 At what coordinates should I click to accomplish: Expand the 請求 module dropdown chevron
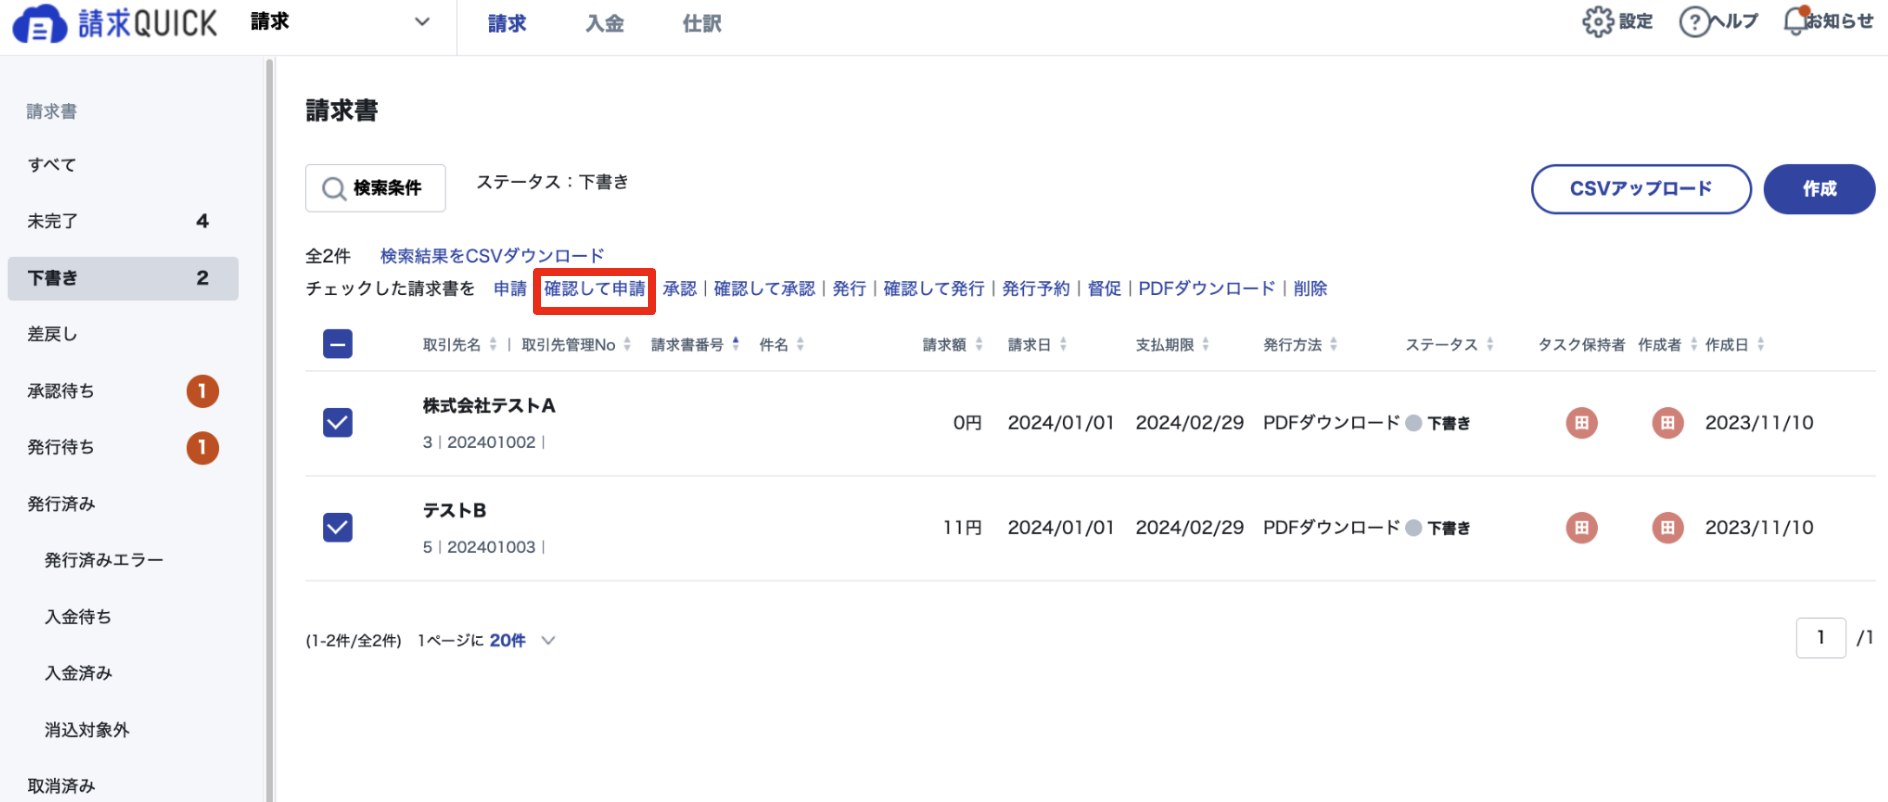[422, 22]
